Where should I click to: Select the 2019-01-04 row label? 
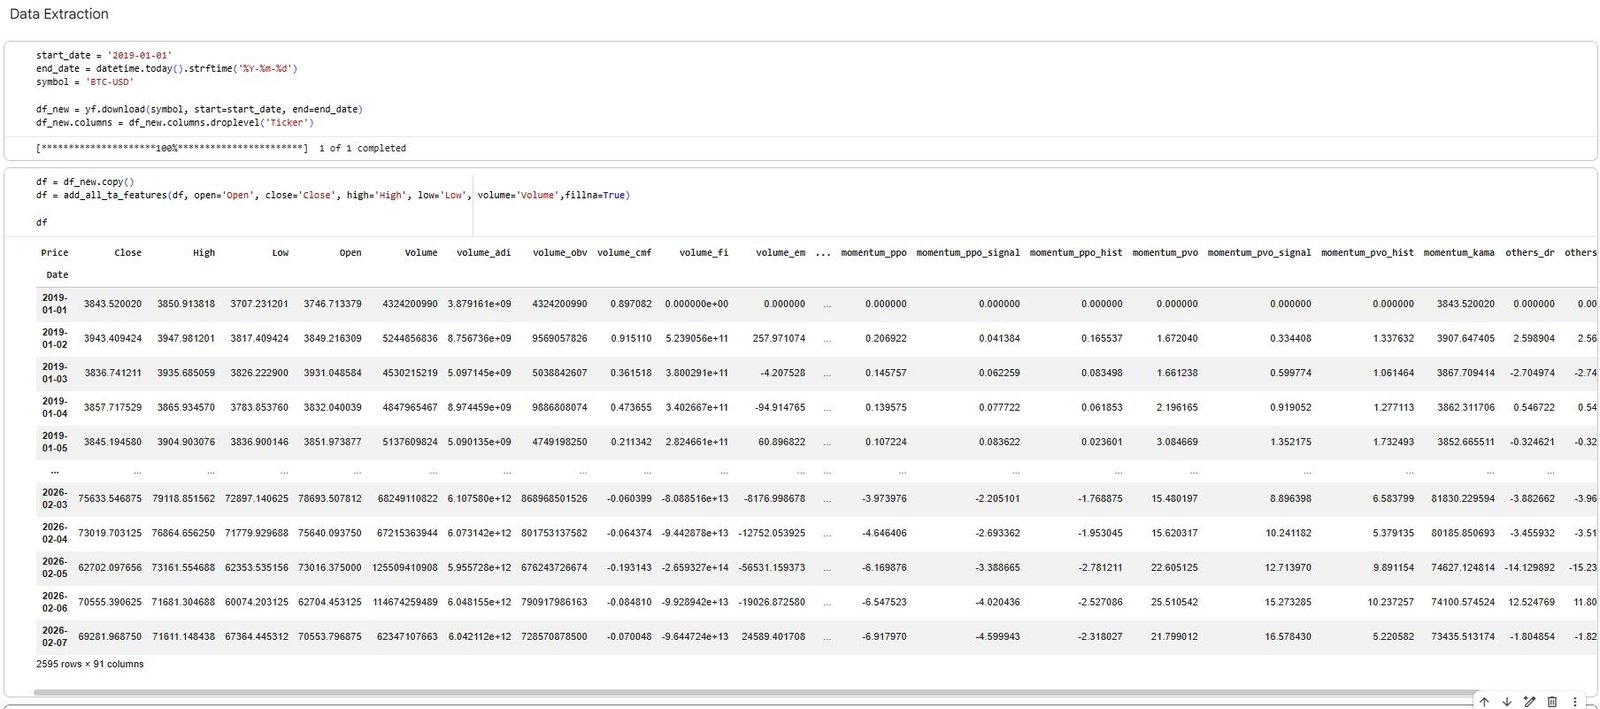point(55,407)
